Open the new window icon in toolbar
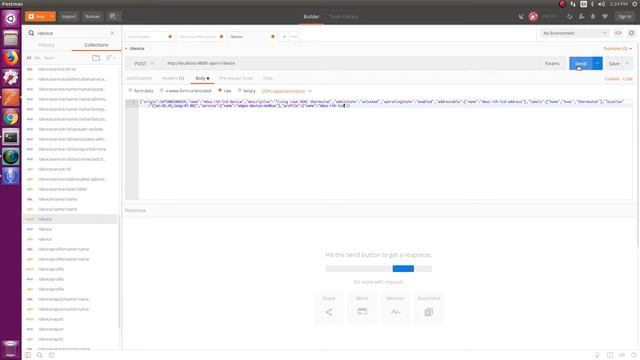The height and width of the screenshot is (360, 640). point(114,16)
